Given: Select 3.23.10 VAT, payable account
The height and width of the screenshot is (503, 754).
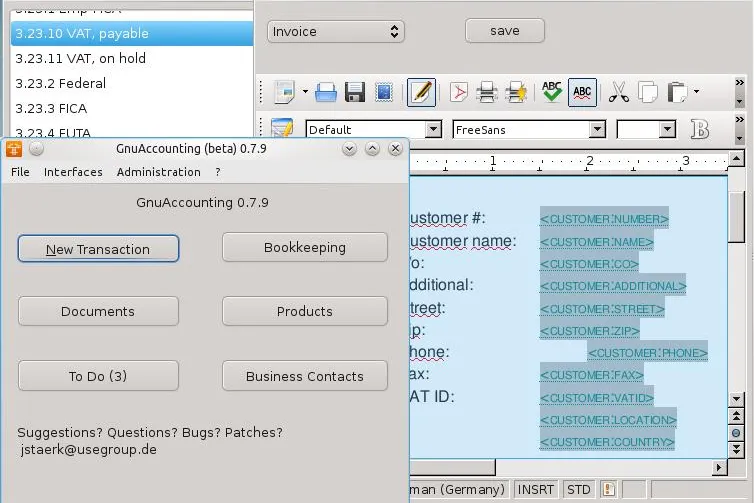Looking at the screenshot, I should [x=132, y=33].
